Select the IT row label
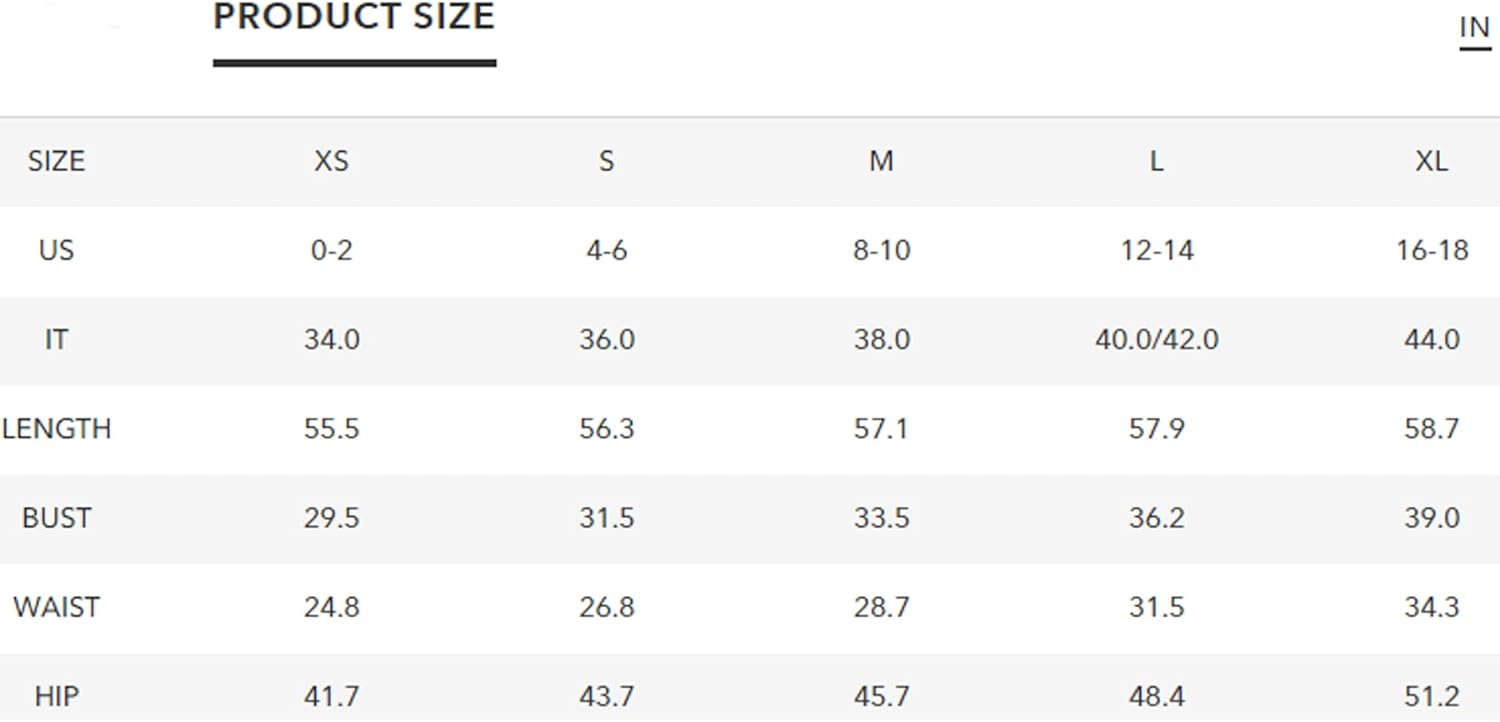This screenshot has width=1500, height=722. coord(56,340)
